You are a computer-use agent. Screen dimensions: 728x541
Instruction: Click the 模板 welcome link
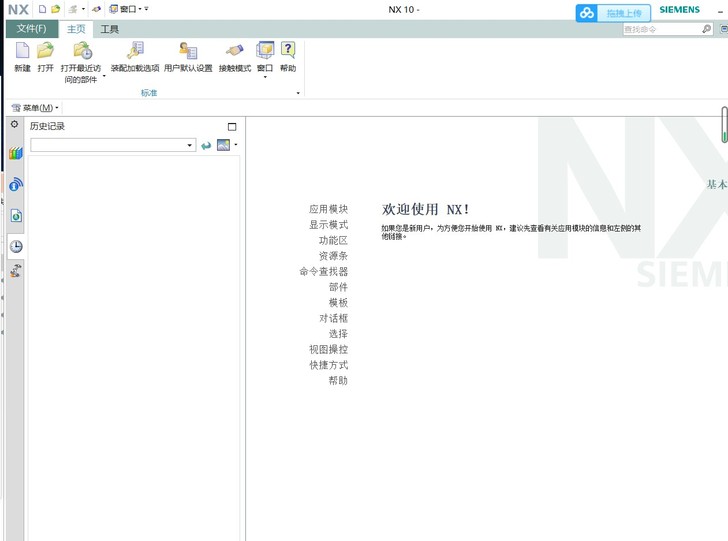pos(338,303)
